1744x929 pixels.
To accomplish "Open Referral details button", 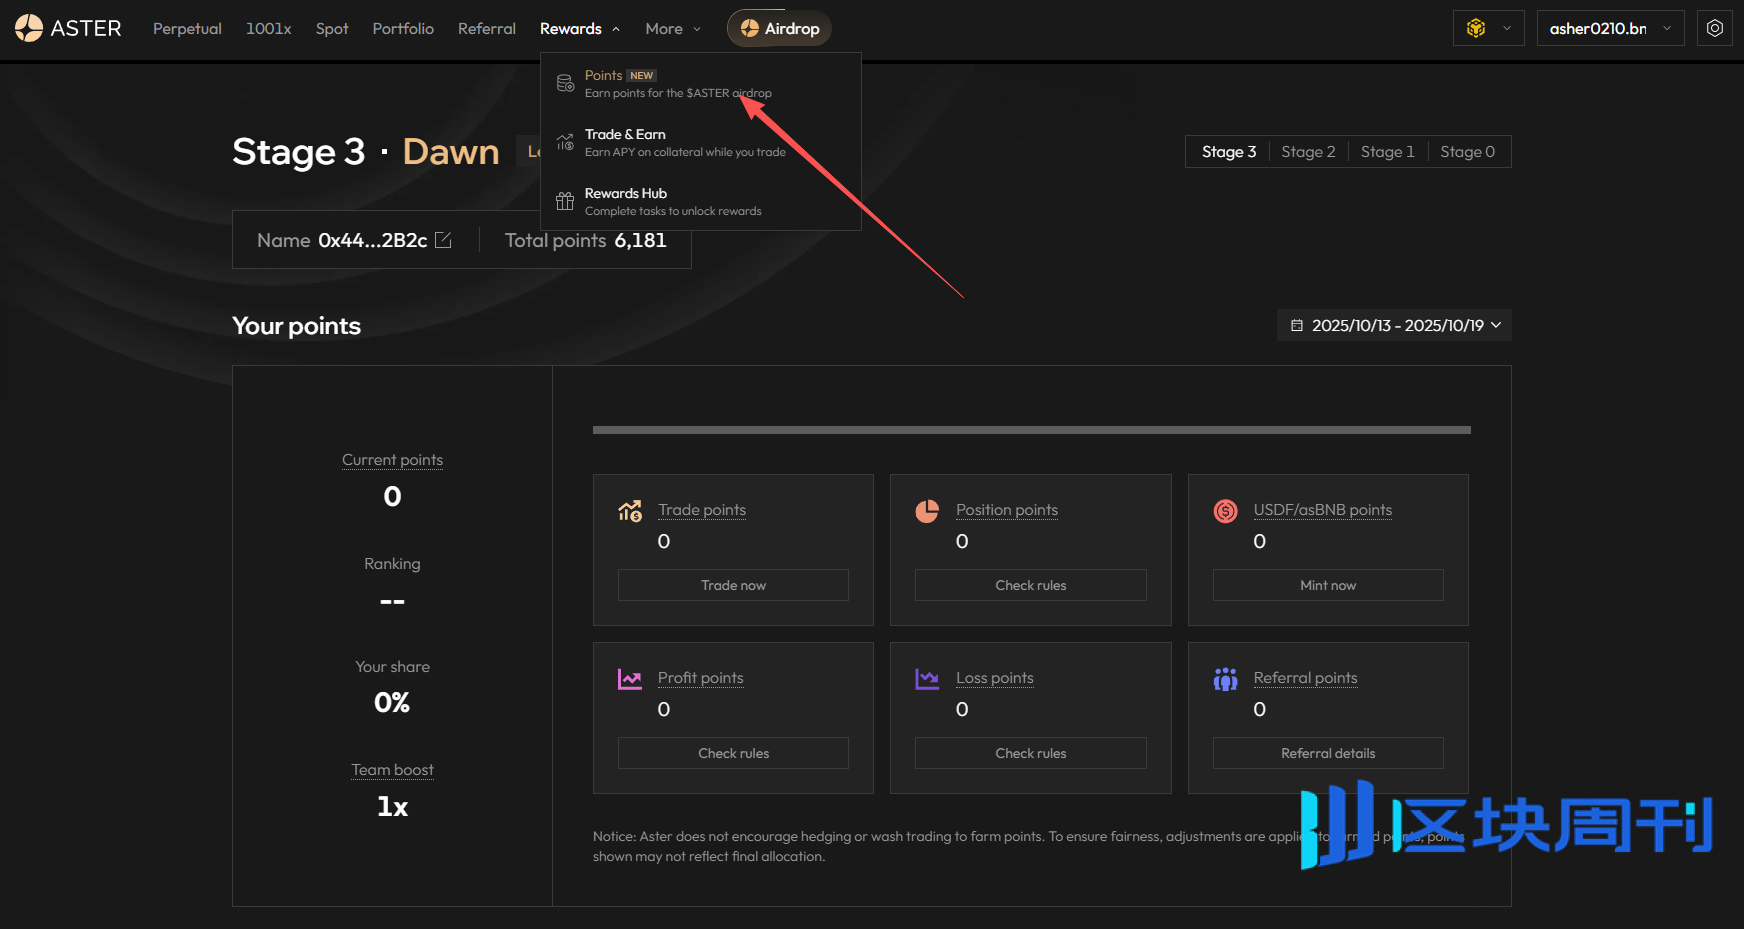I will 1327,753.
